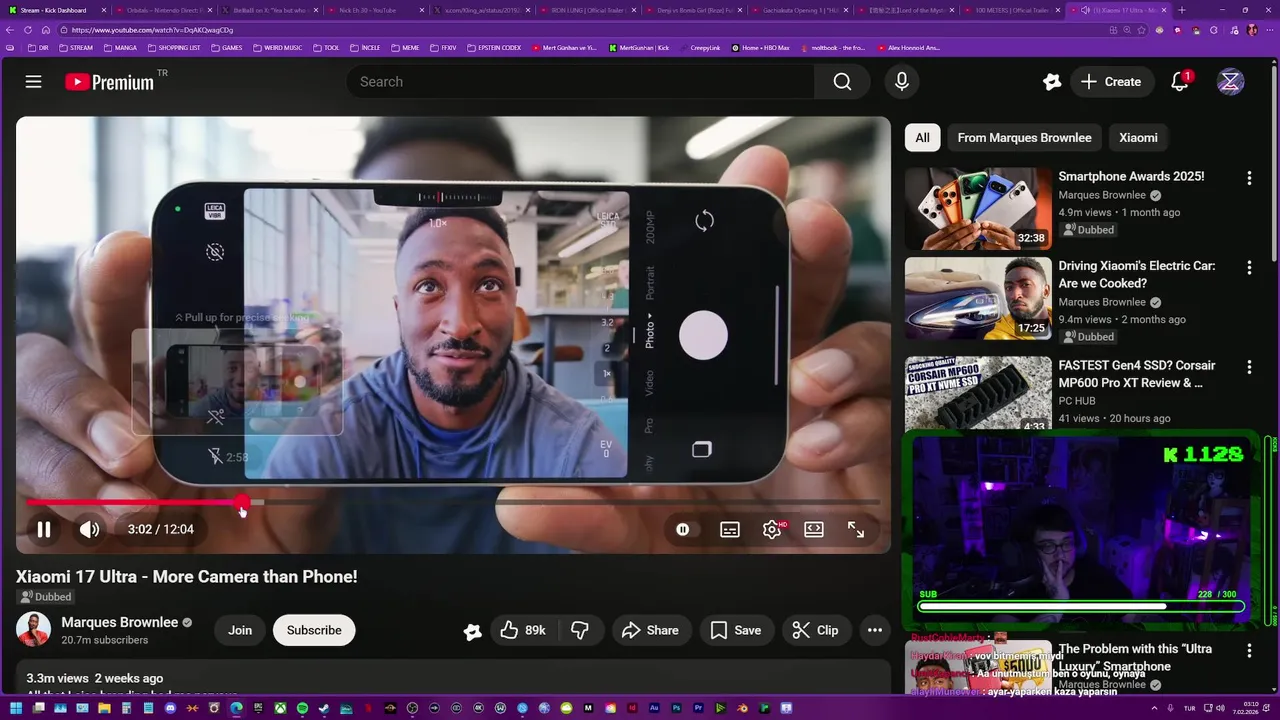Open FASTEST Gen4 SSD Corsair thumbnail

pyautogui.click(x=978, y=393)
